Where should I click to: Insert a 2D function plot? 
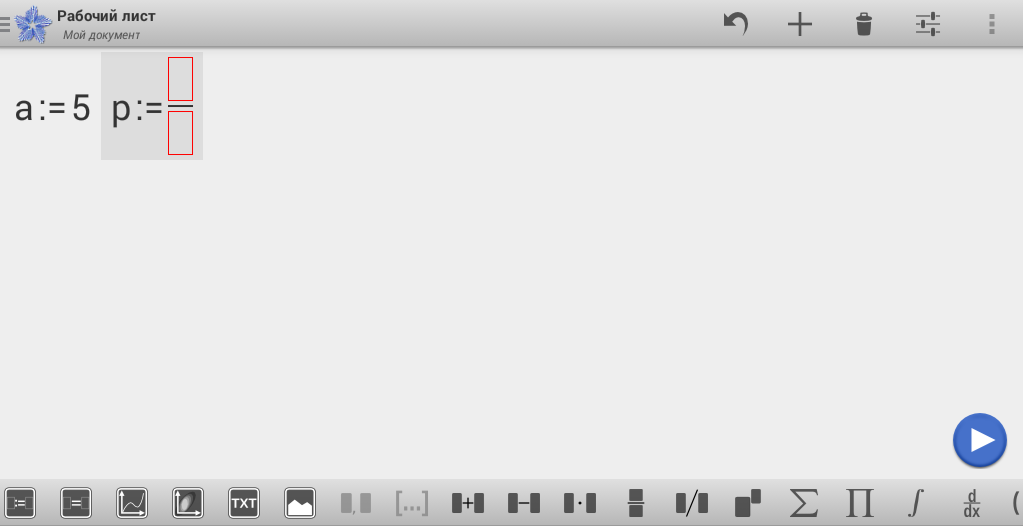pos(132,503)
